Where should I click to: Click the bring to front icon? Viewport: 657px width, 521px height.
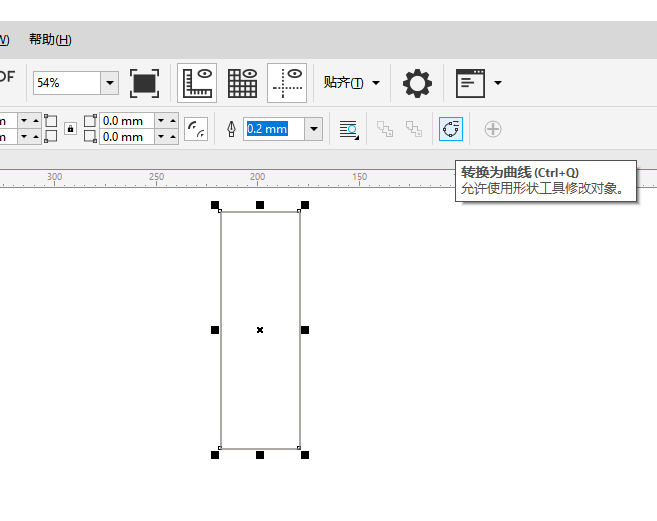tap(385, 129)
